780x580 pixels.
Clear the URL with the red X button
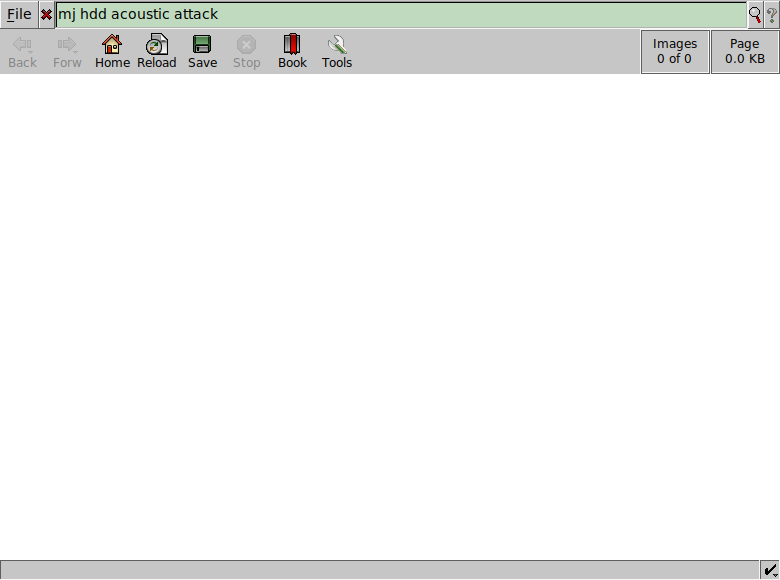(46, 15)
